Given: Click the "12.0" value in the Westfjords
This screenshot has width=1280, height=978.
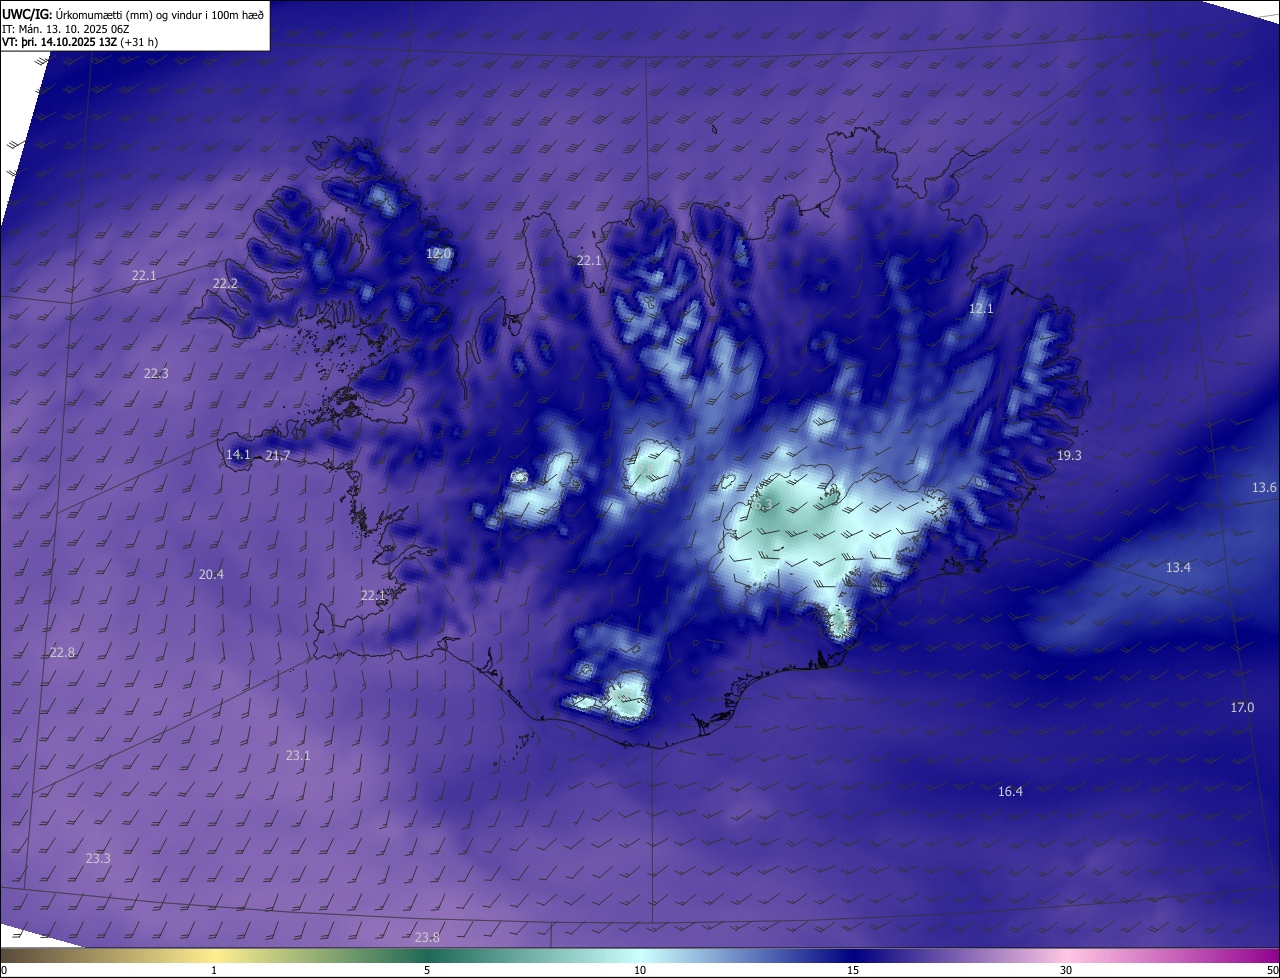Looking at the screenshot, I should pyautogui.click(x=439, y=254).
